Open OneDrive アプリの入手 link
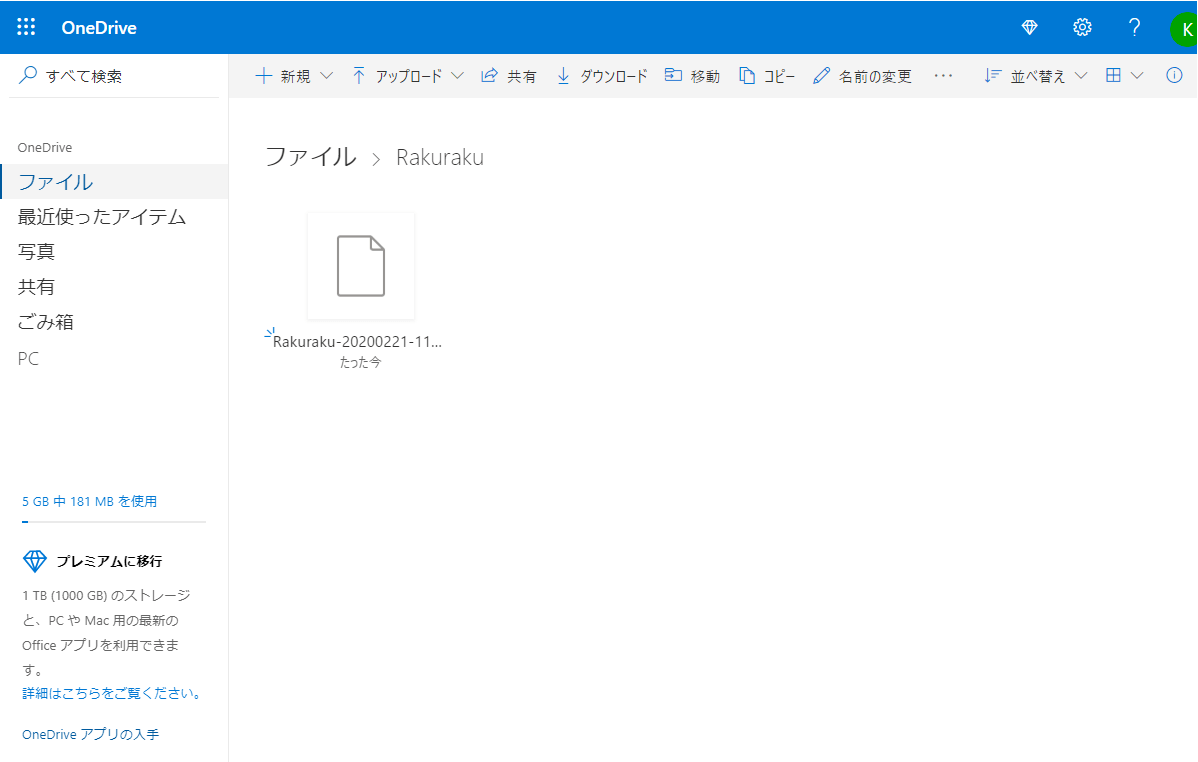The width and height of the screenshot is (1198, 762). click(x=90, y=734)
